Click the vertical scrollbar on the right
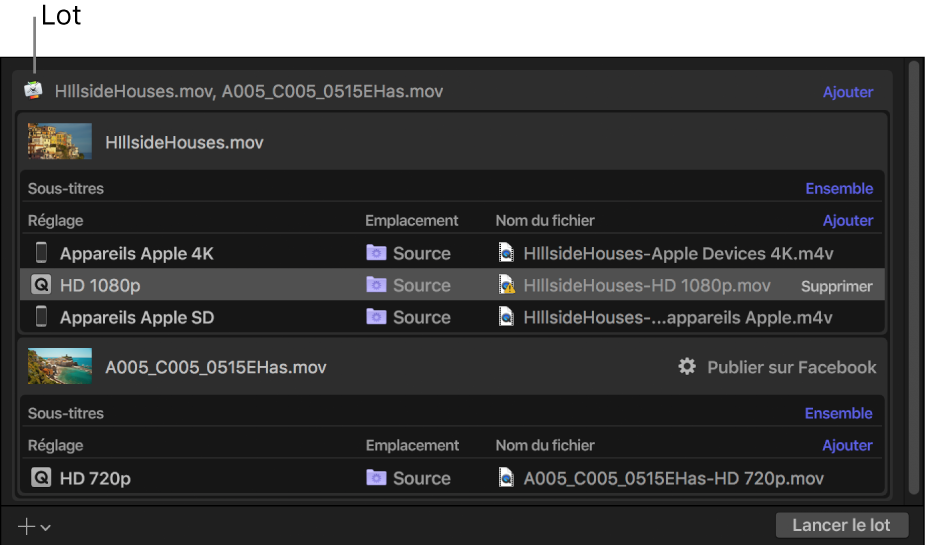 tap(912, 280)
